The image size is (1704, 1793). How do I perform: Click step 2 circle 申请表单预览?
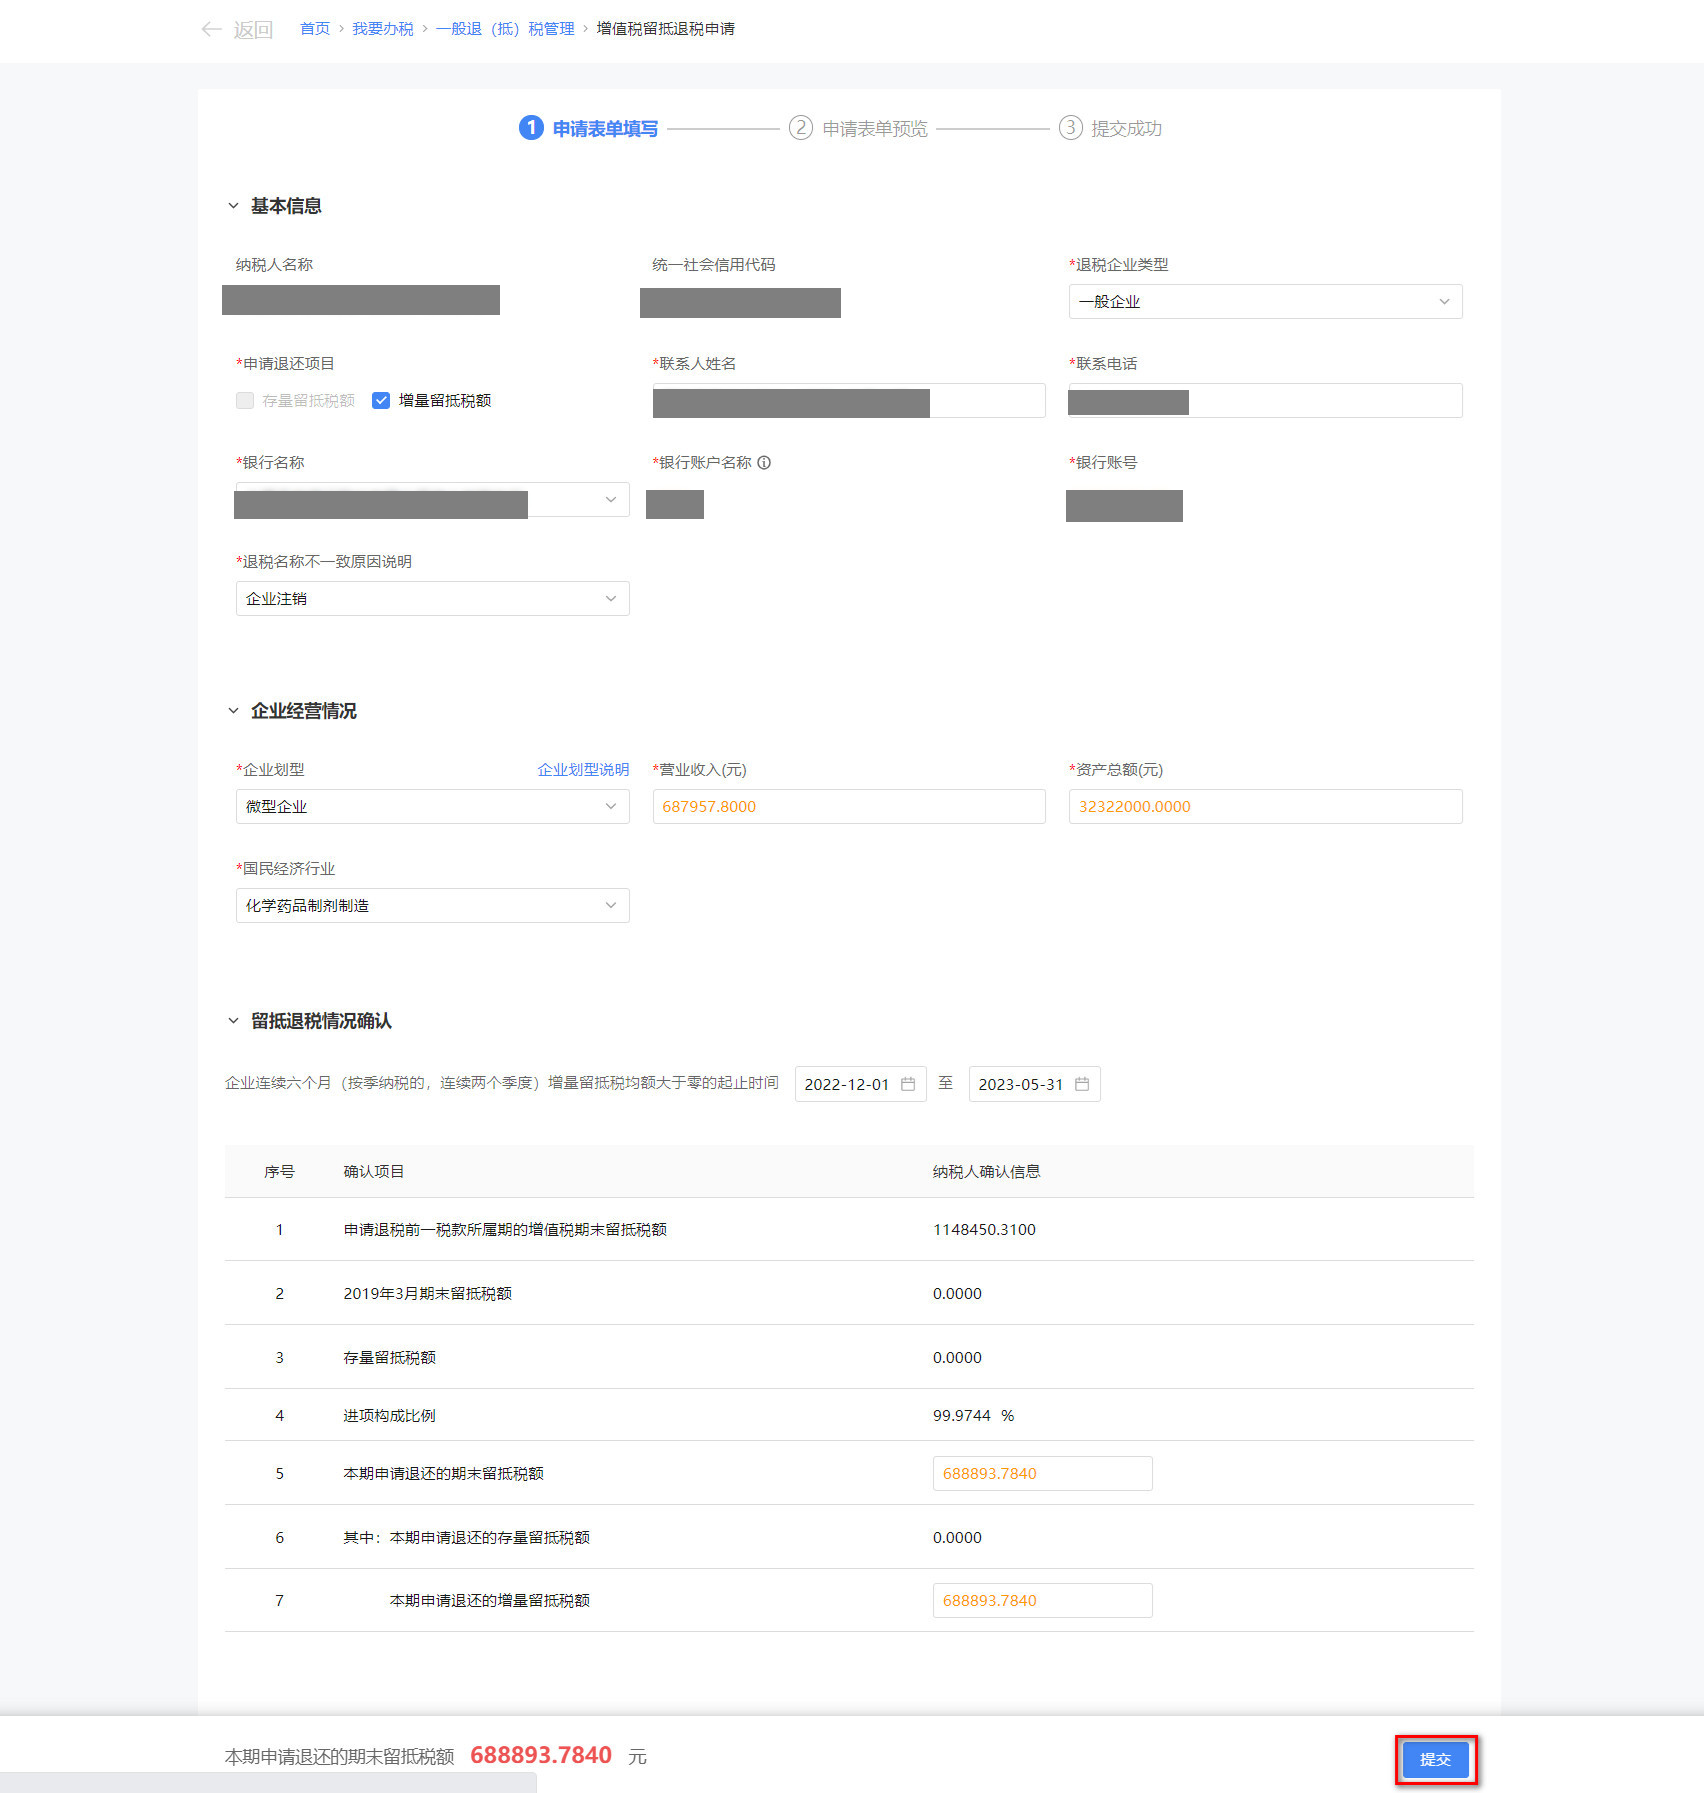point(800,128)
